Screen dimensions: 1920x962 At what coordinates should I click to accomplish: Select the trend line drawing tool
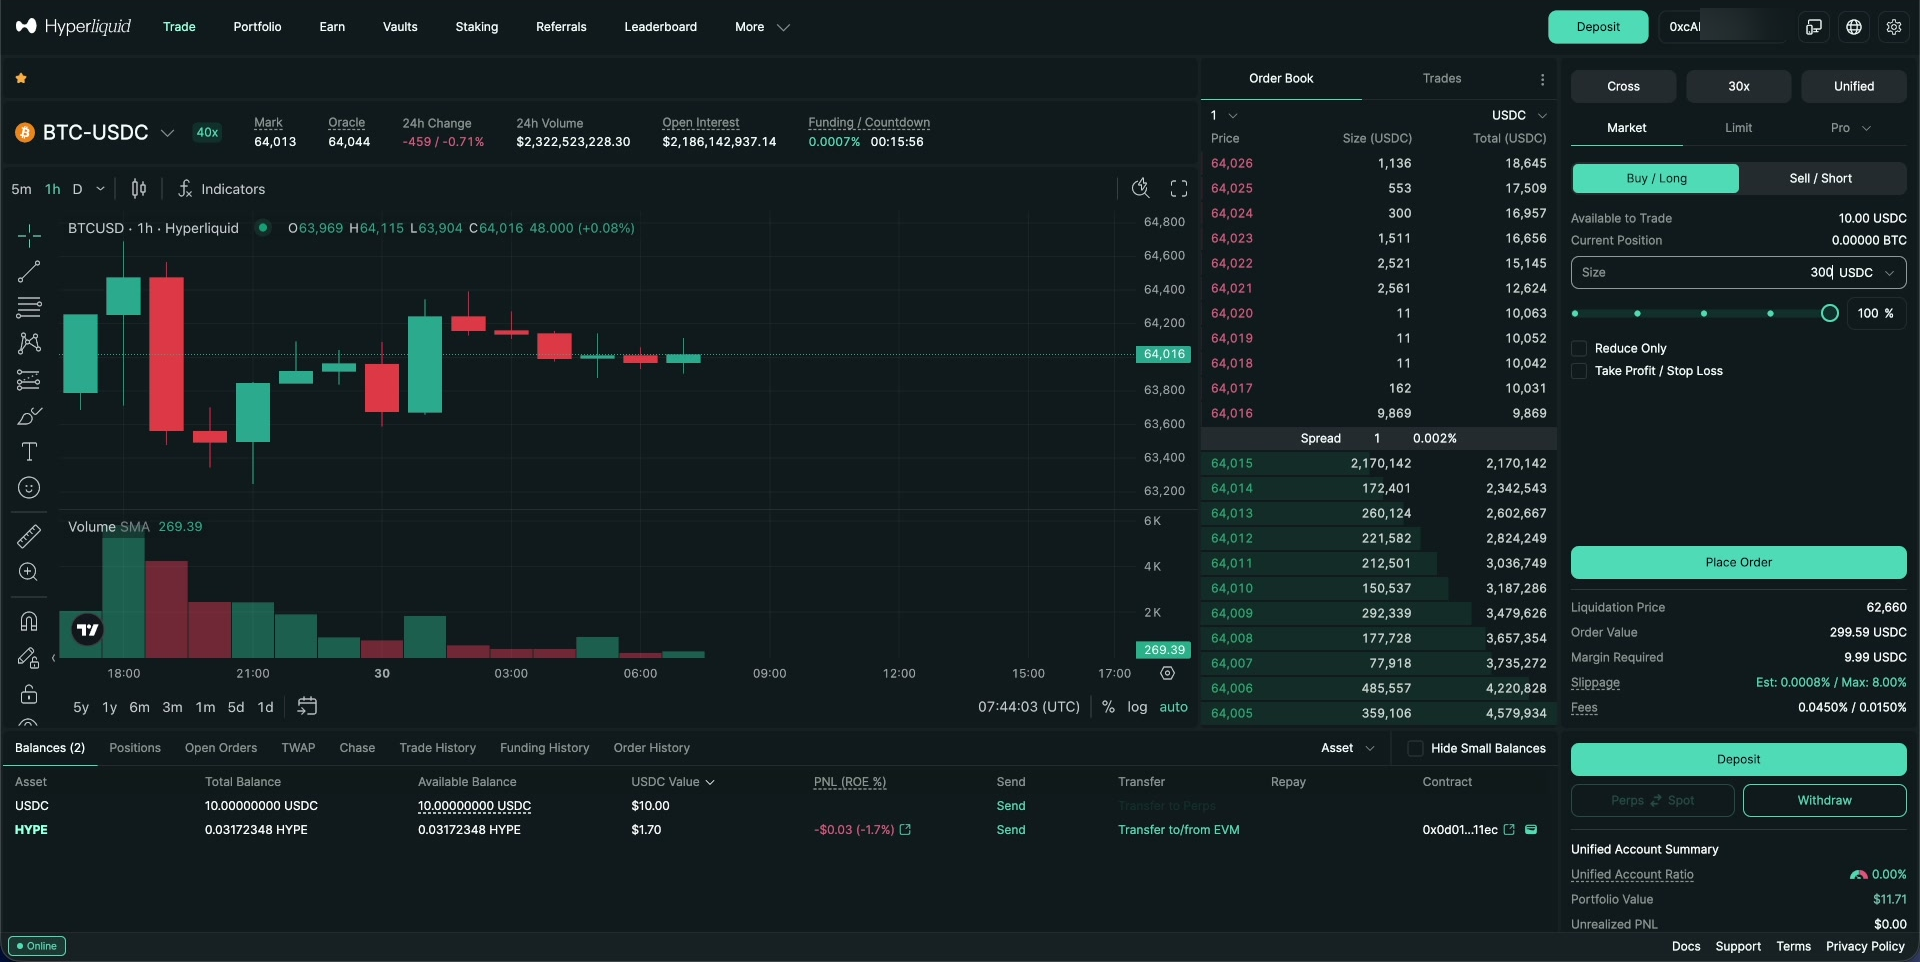[x=29, y=271]
